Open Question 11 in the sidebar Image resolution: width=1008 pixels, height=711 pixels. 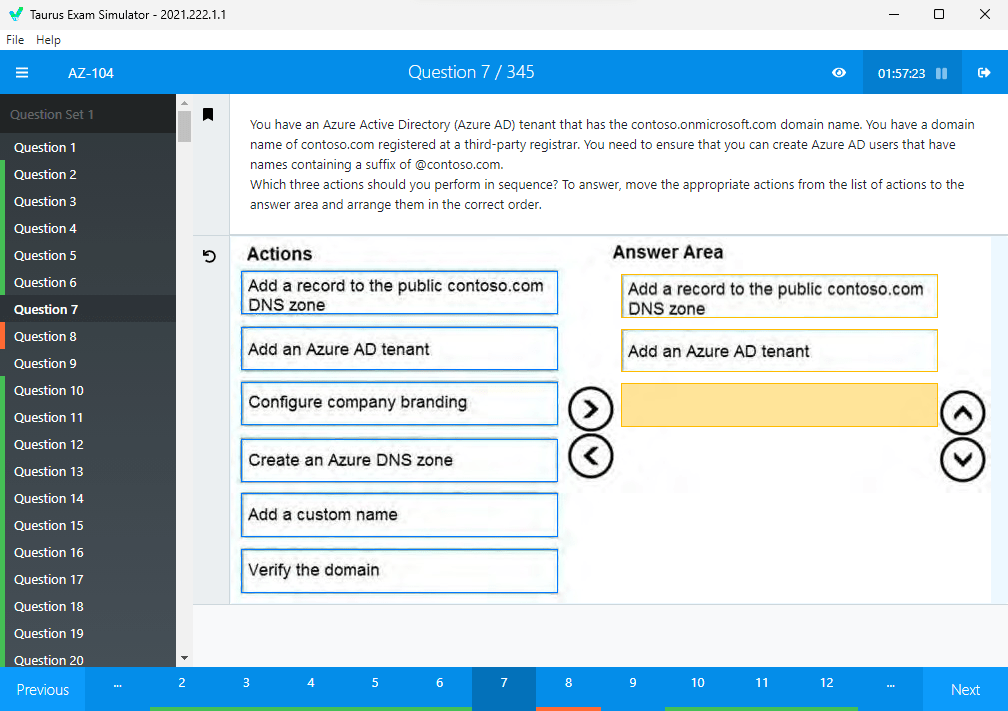[x=88, y=417]
